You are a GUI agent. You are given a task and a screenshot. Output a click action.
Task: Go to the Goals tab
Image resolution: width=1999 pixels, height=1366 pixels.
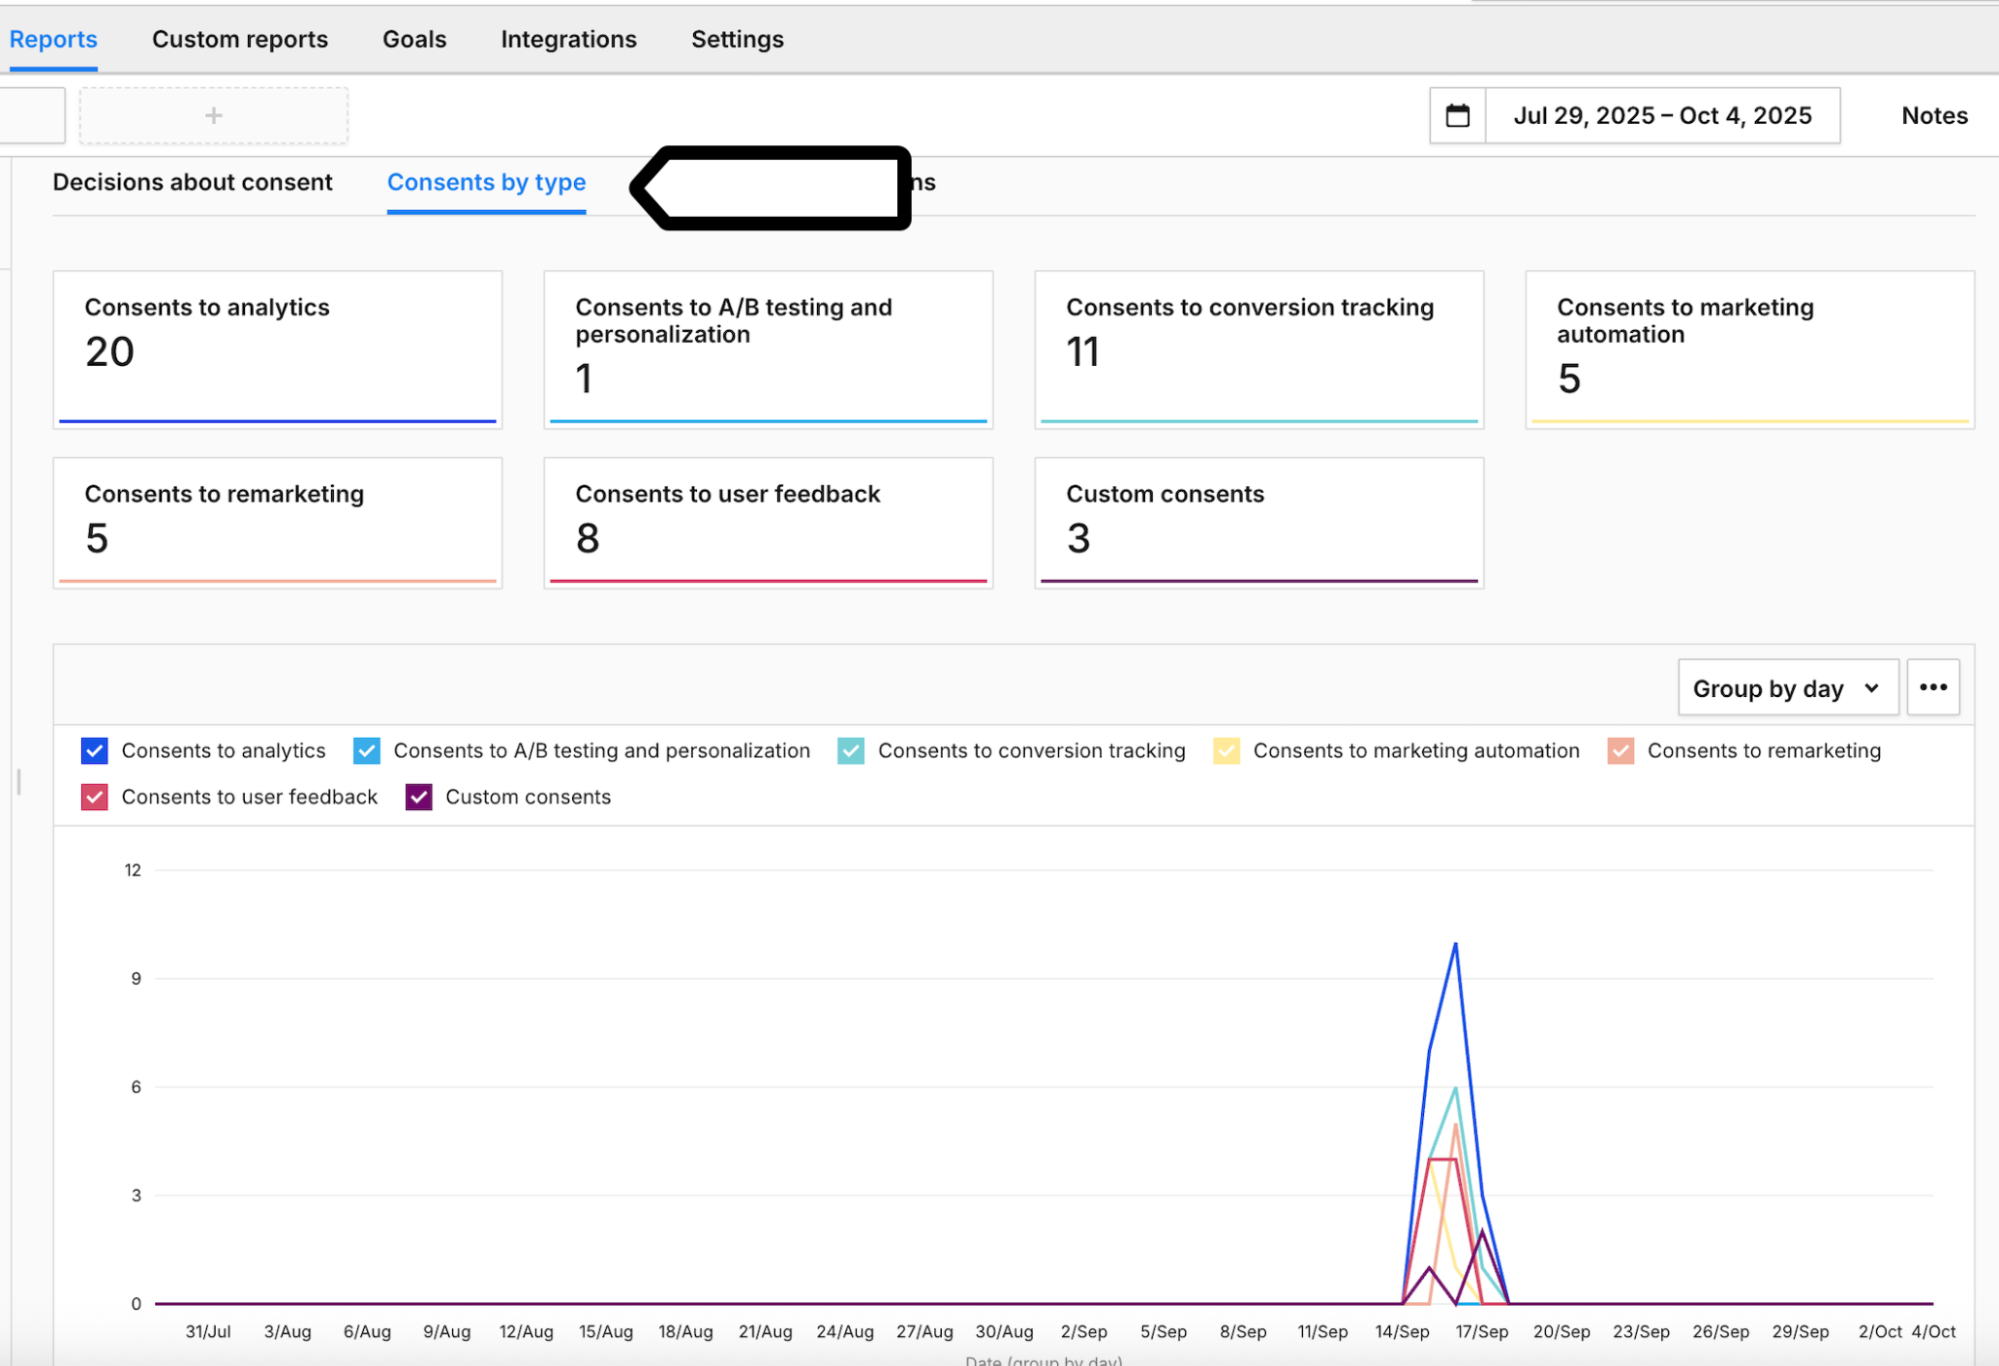point(414,39)
